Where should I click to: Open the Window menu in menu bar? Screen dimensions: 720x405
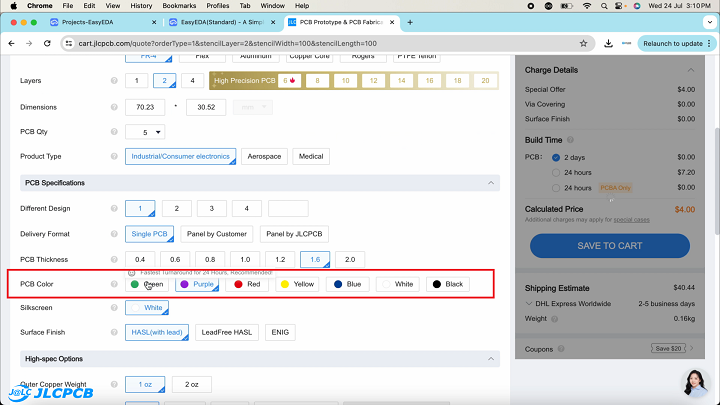(273, 6)
